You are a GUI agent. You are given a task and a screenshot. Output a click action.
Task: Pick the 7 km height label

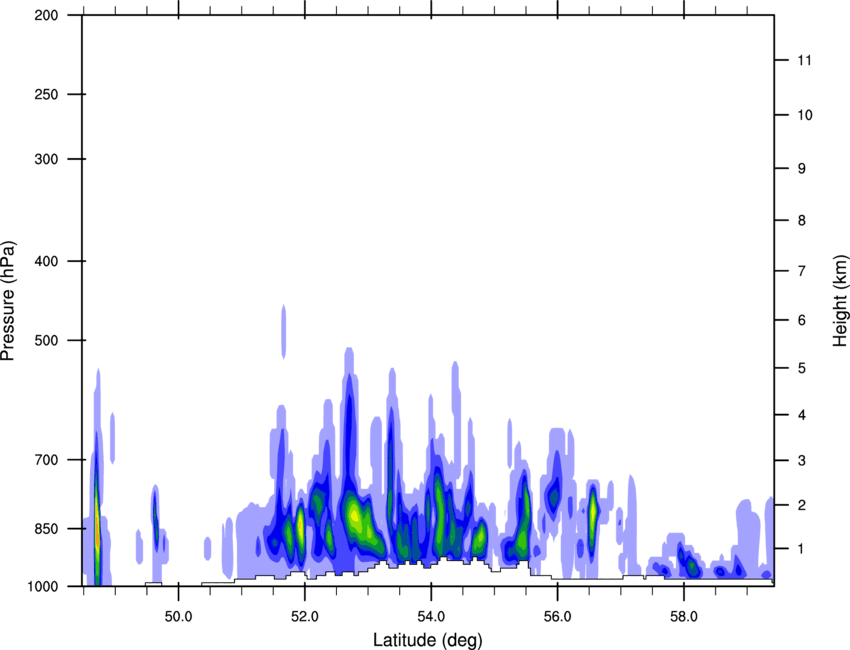(x=802, y=271)
